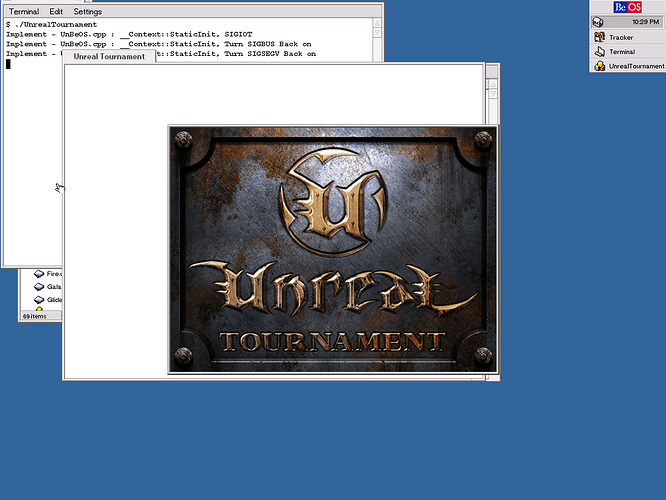Select the Gala item icon in the Tracker window
666x500 pixels.
tap(39, 287)
